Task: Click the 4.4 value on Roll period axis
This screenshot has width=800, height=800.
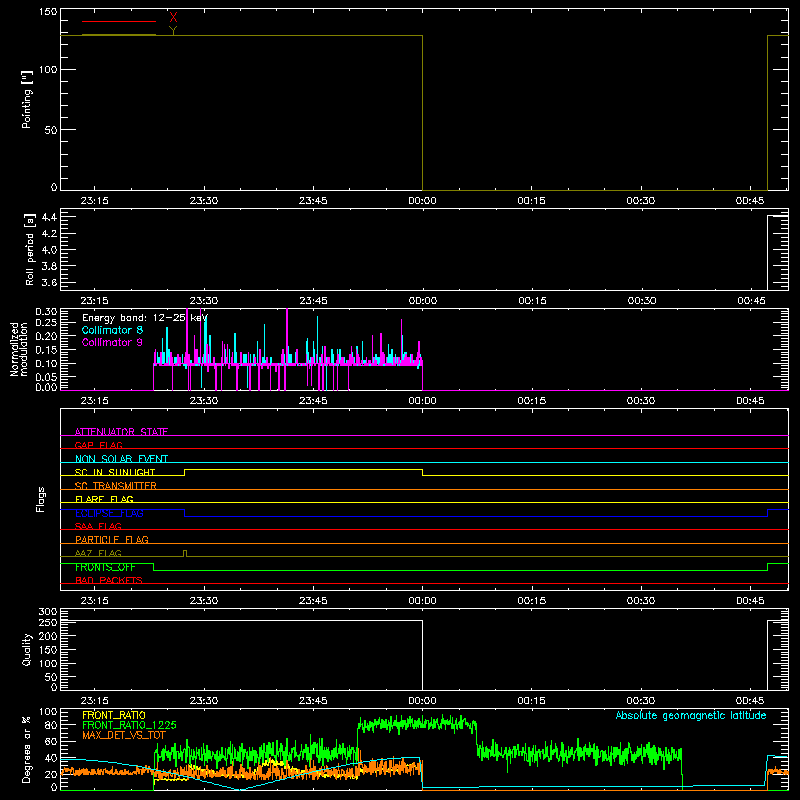Action: click(49, 217)
